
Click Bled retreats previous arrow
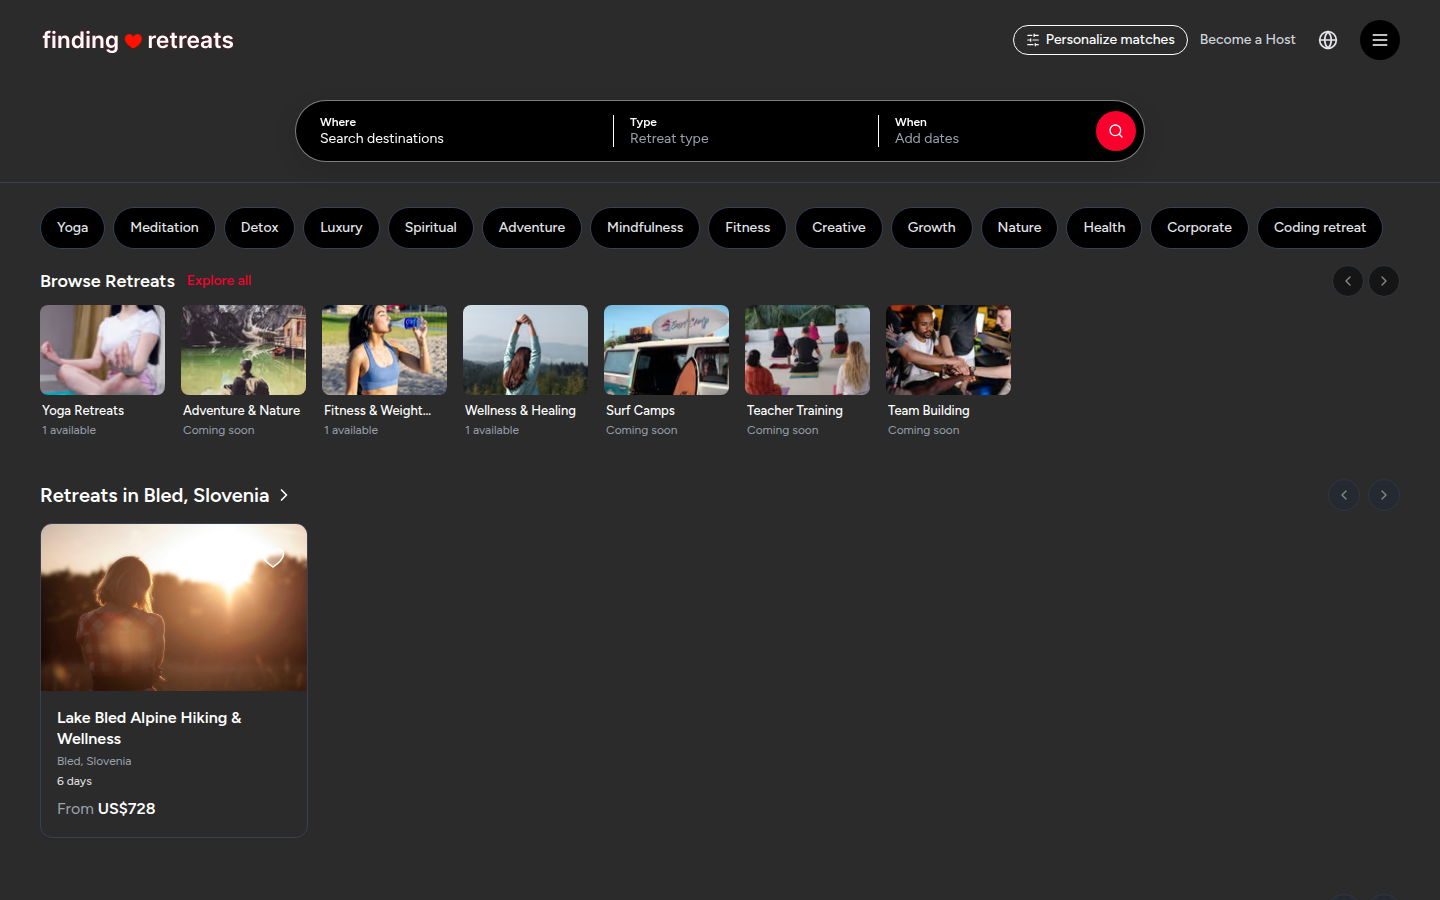(x=1344, y=495)
